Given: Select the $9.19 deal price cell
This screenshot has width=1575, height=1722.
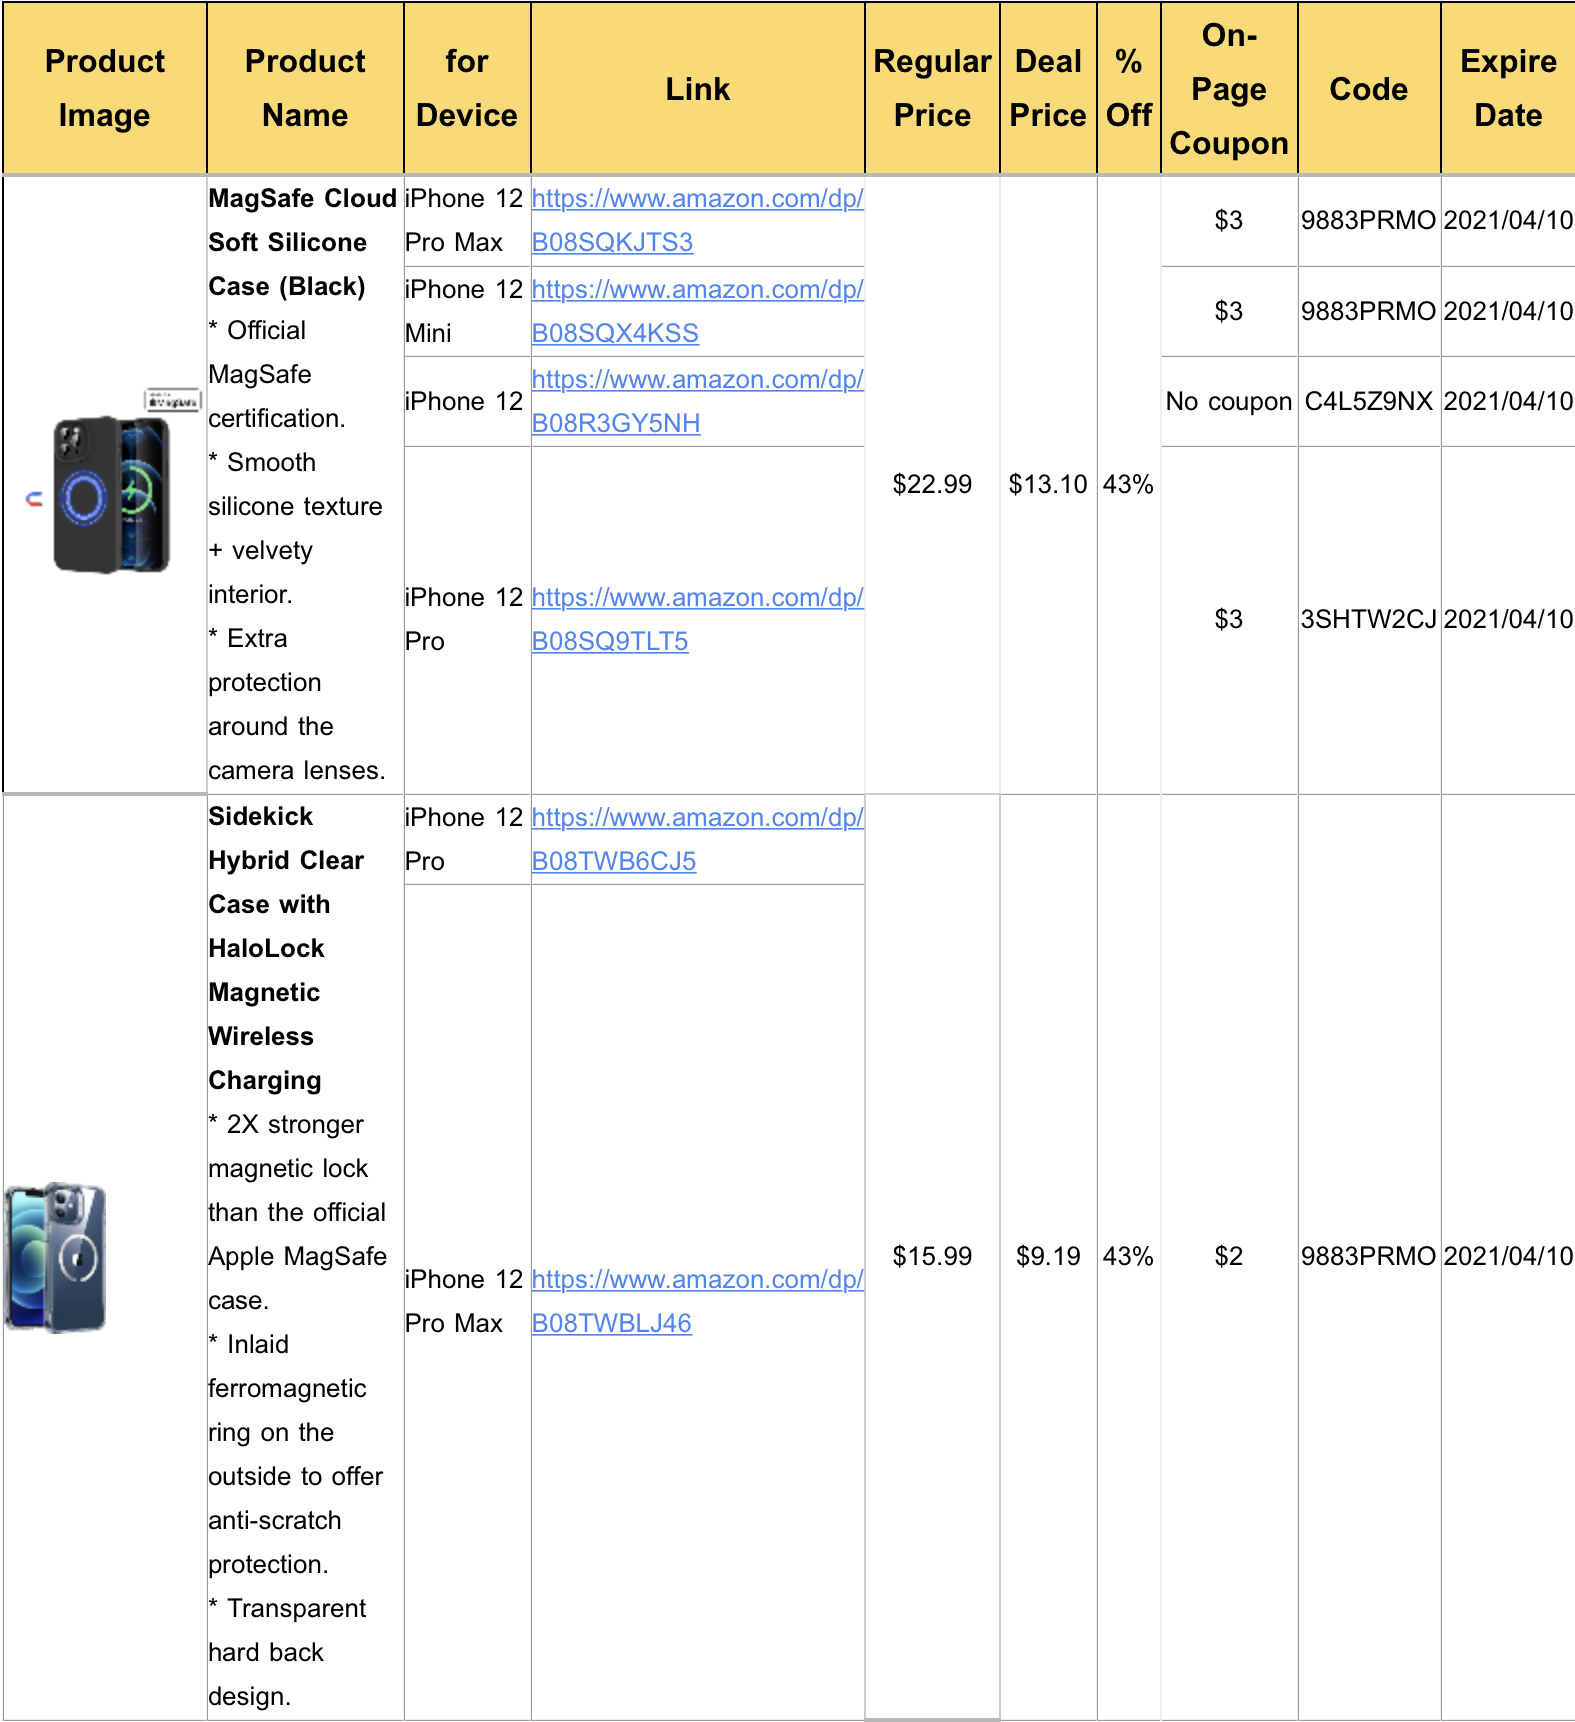Looking at the screenshot, I should click(1048, 1257).
